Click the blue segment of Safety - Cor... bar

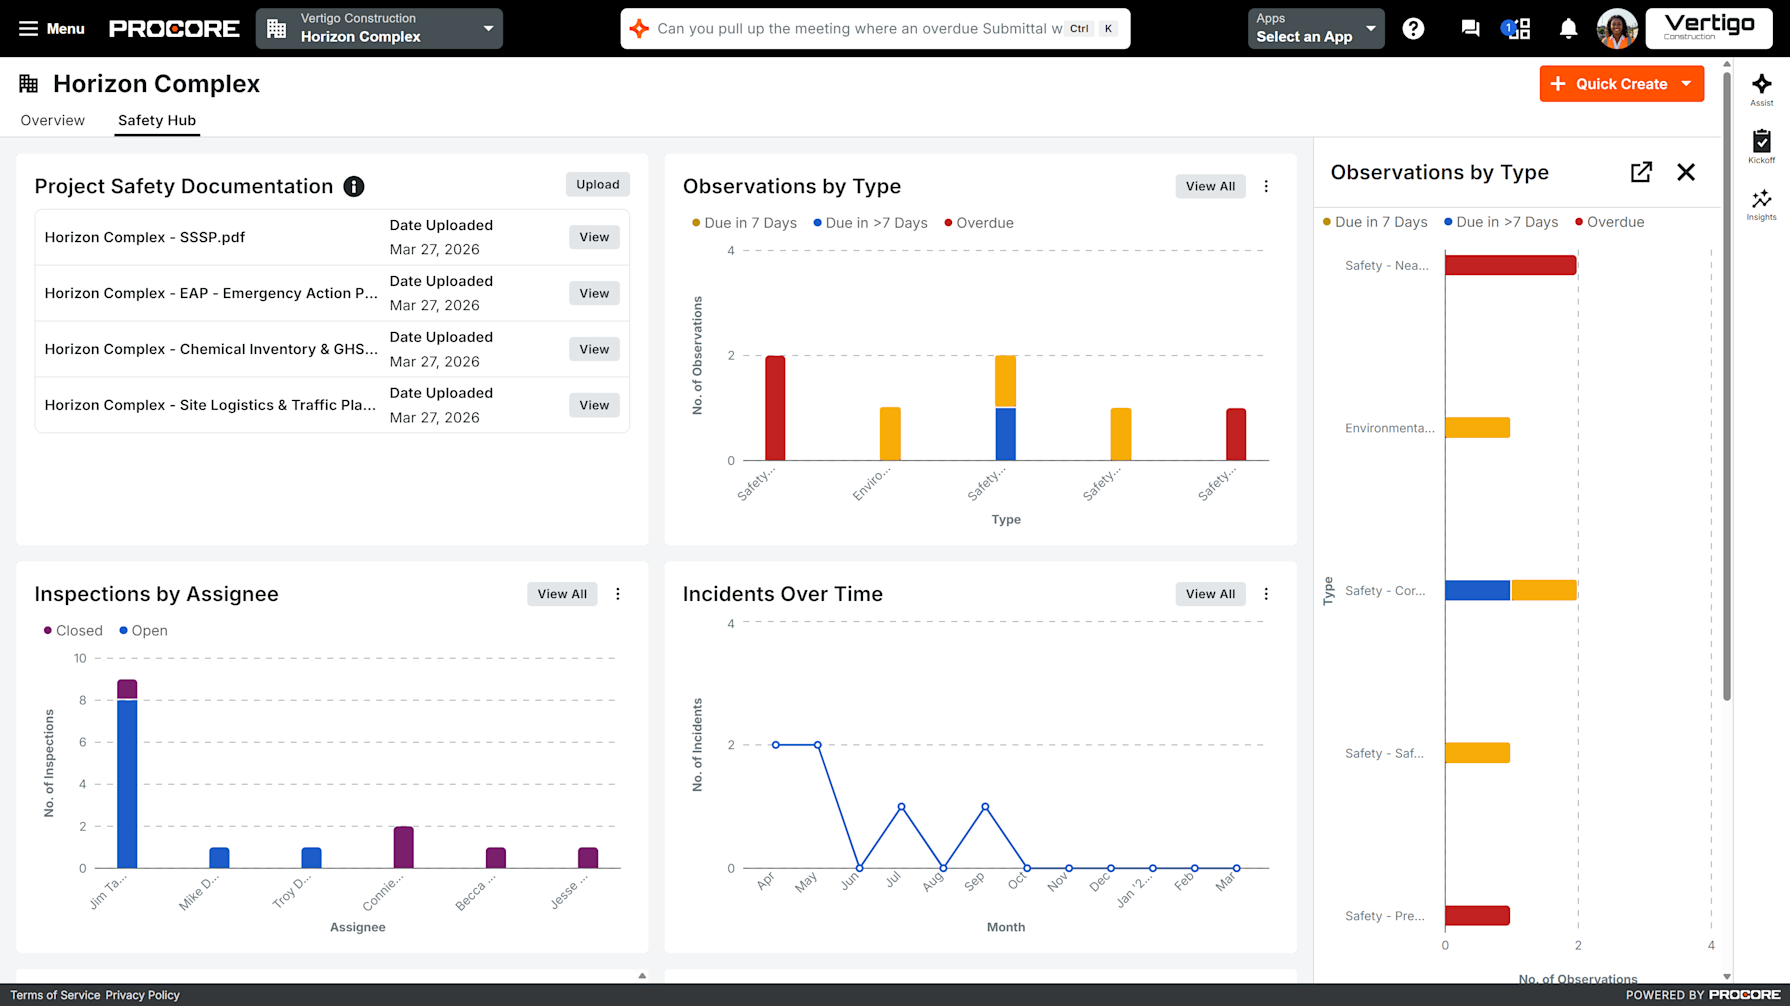tap(1477, 591)
